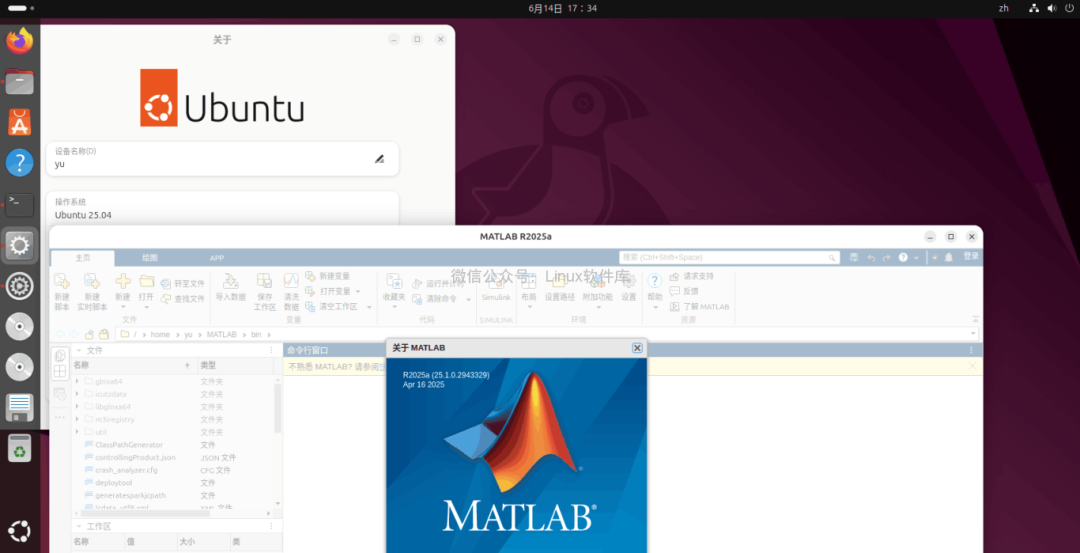This screenshot has height=553, width=1080.
Task: Open the Command History sidebar icon
Action: click(x=60, y=394)
